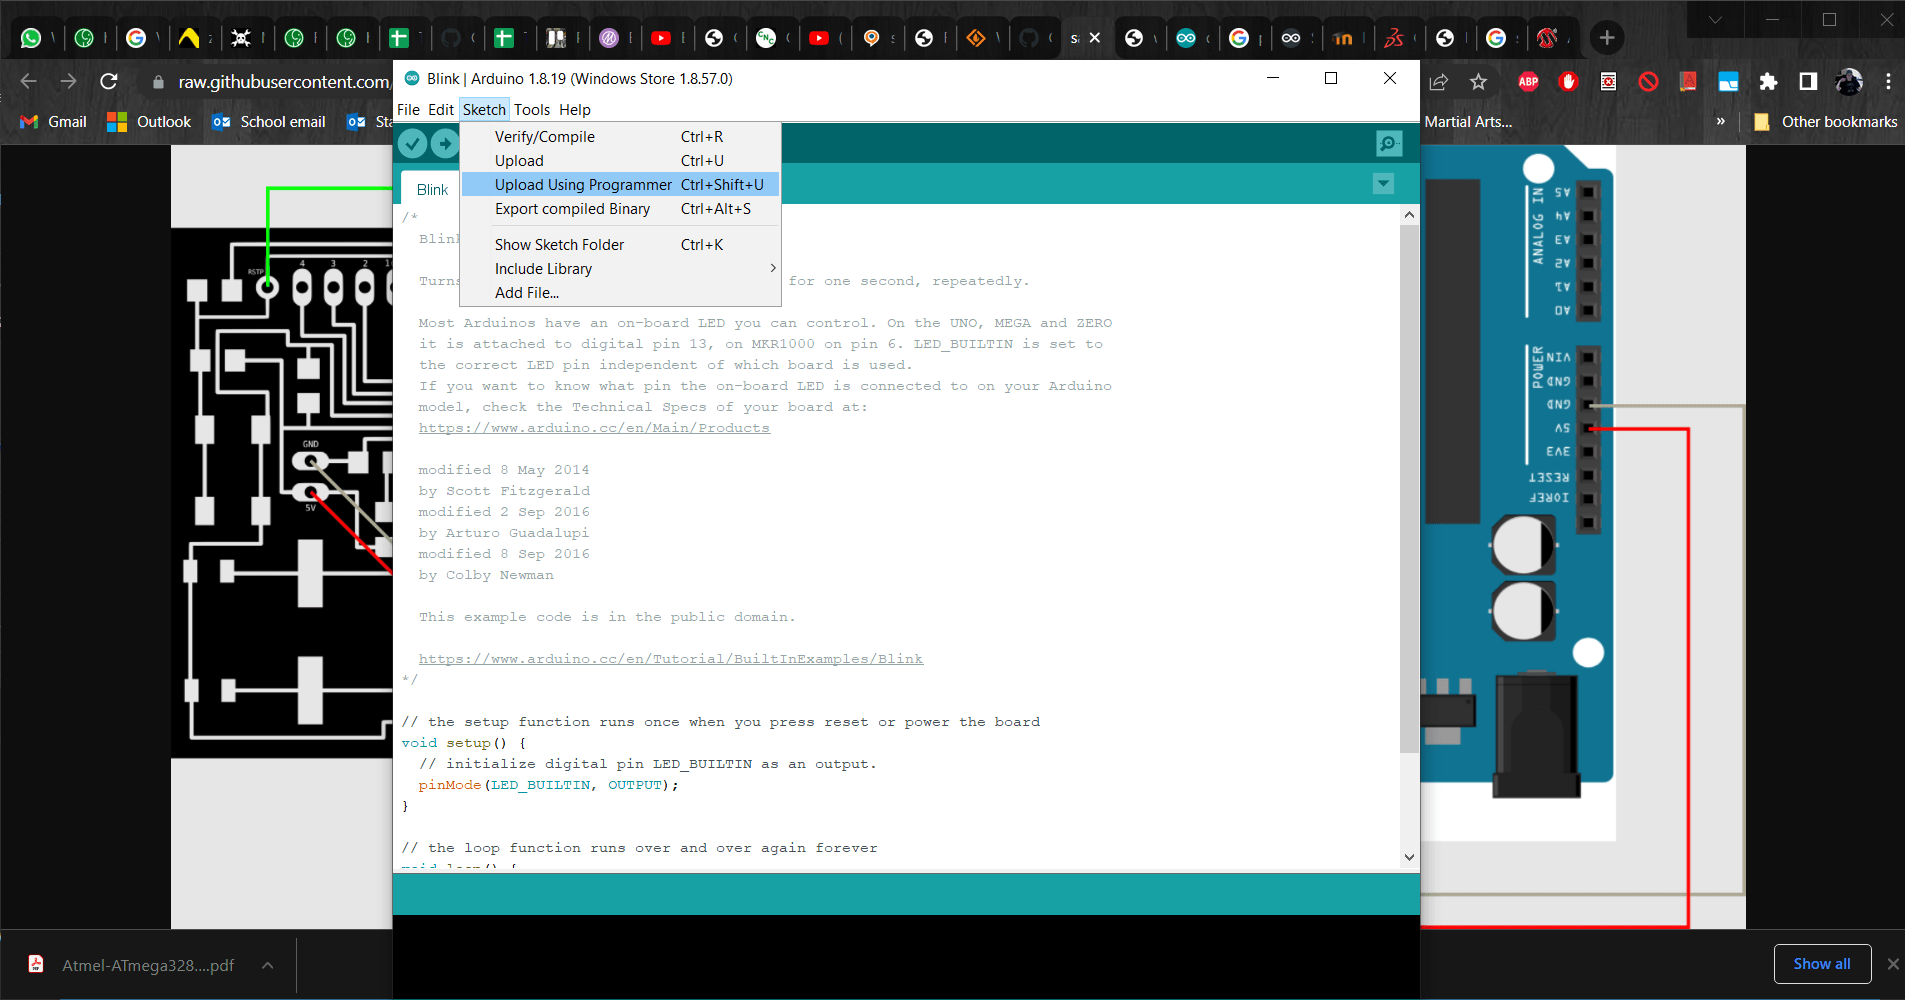Open the File menu in Arduino
This screenshot has height=1000, width=1905.
(x=408, y=110)
